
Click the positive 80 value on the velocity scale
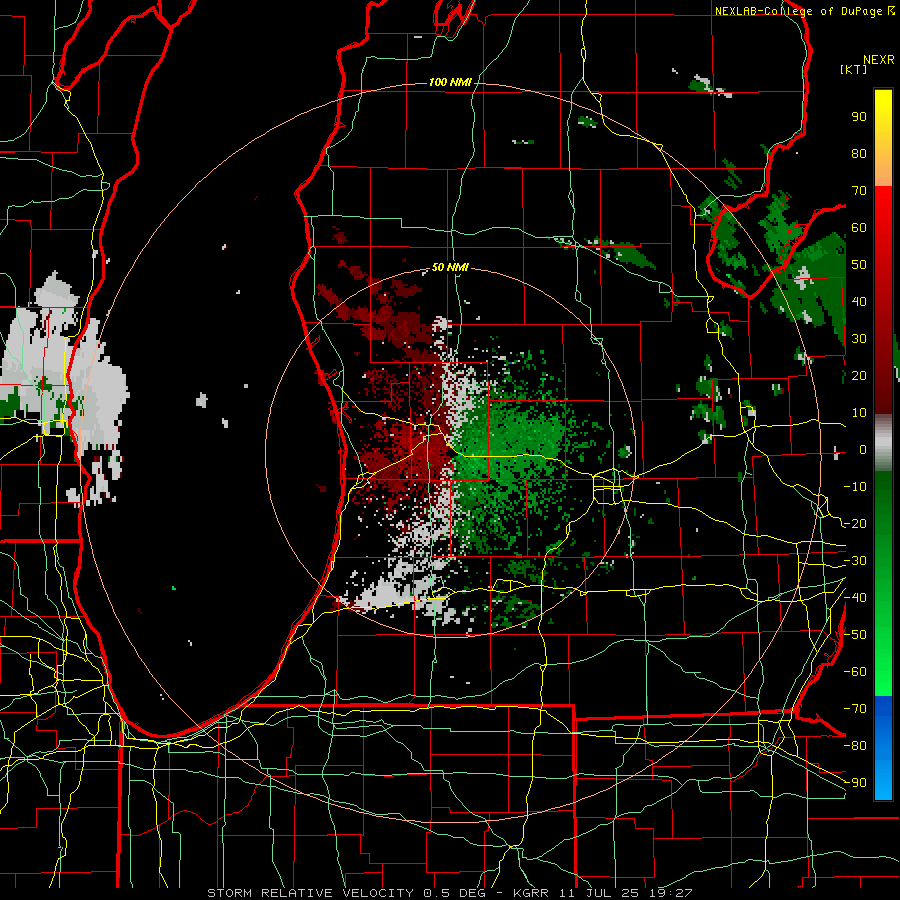[x=859, y=153]
